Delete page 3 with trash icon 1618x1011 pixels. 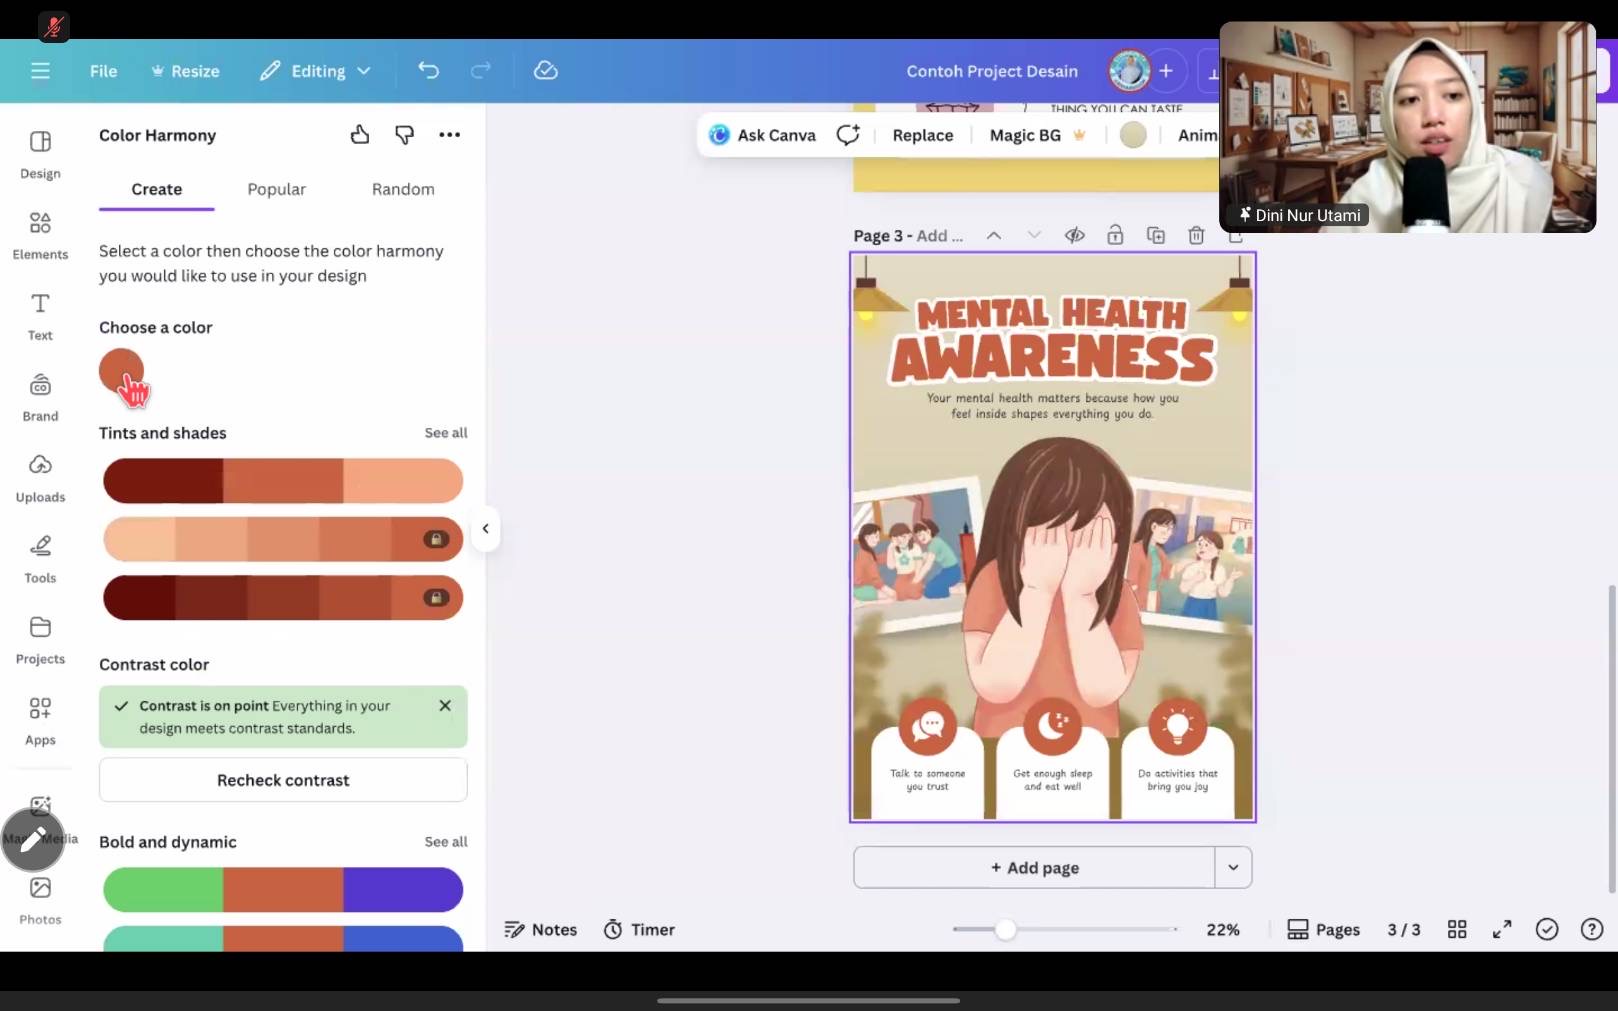click(x=1196, y=235)
